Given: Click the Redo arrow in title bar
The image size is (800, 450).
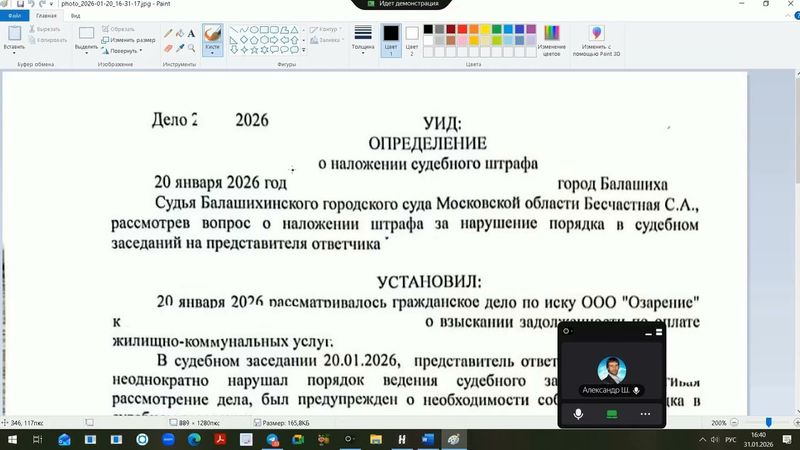Looking at the screenshot, I should 42,4.
